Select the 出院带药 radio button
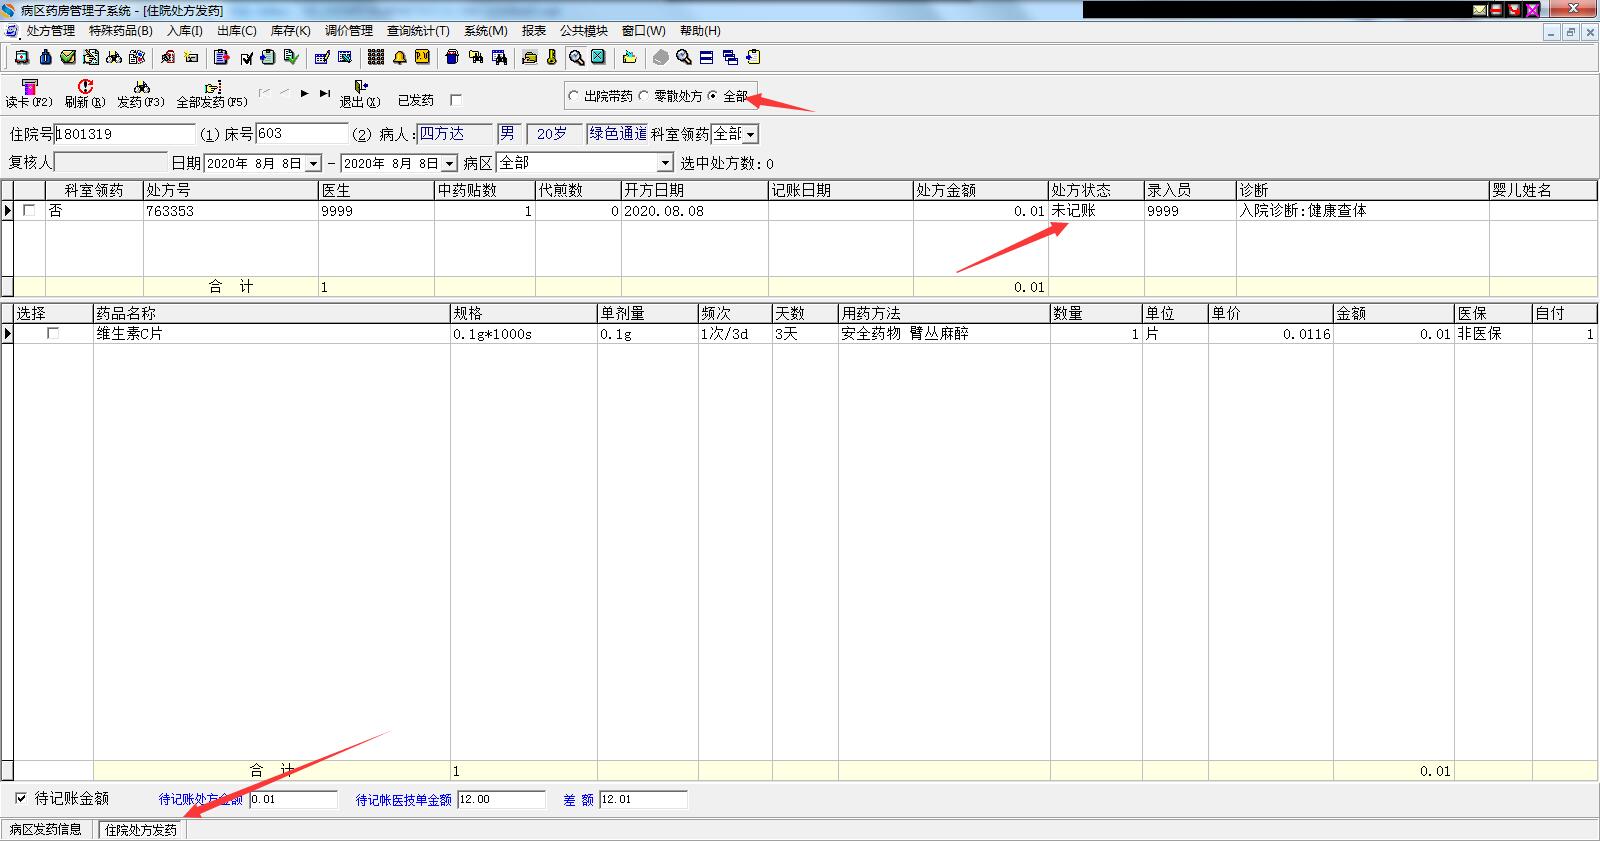The width and height of the screenshot is (1600, 841). tap(573, 96)
